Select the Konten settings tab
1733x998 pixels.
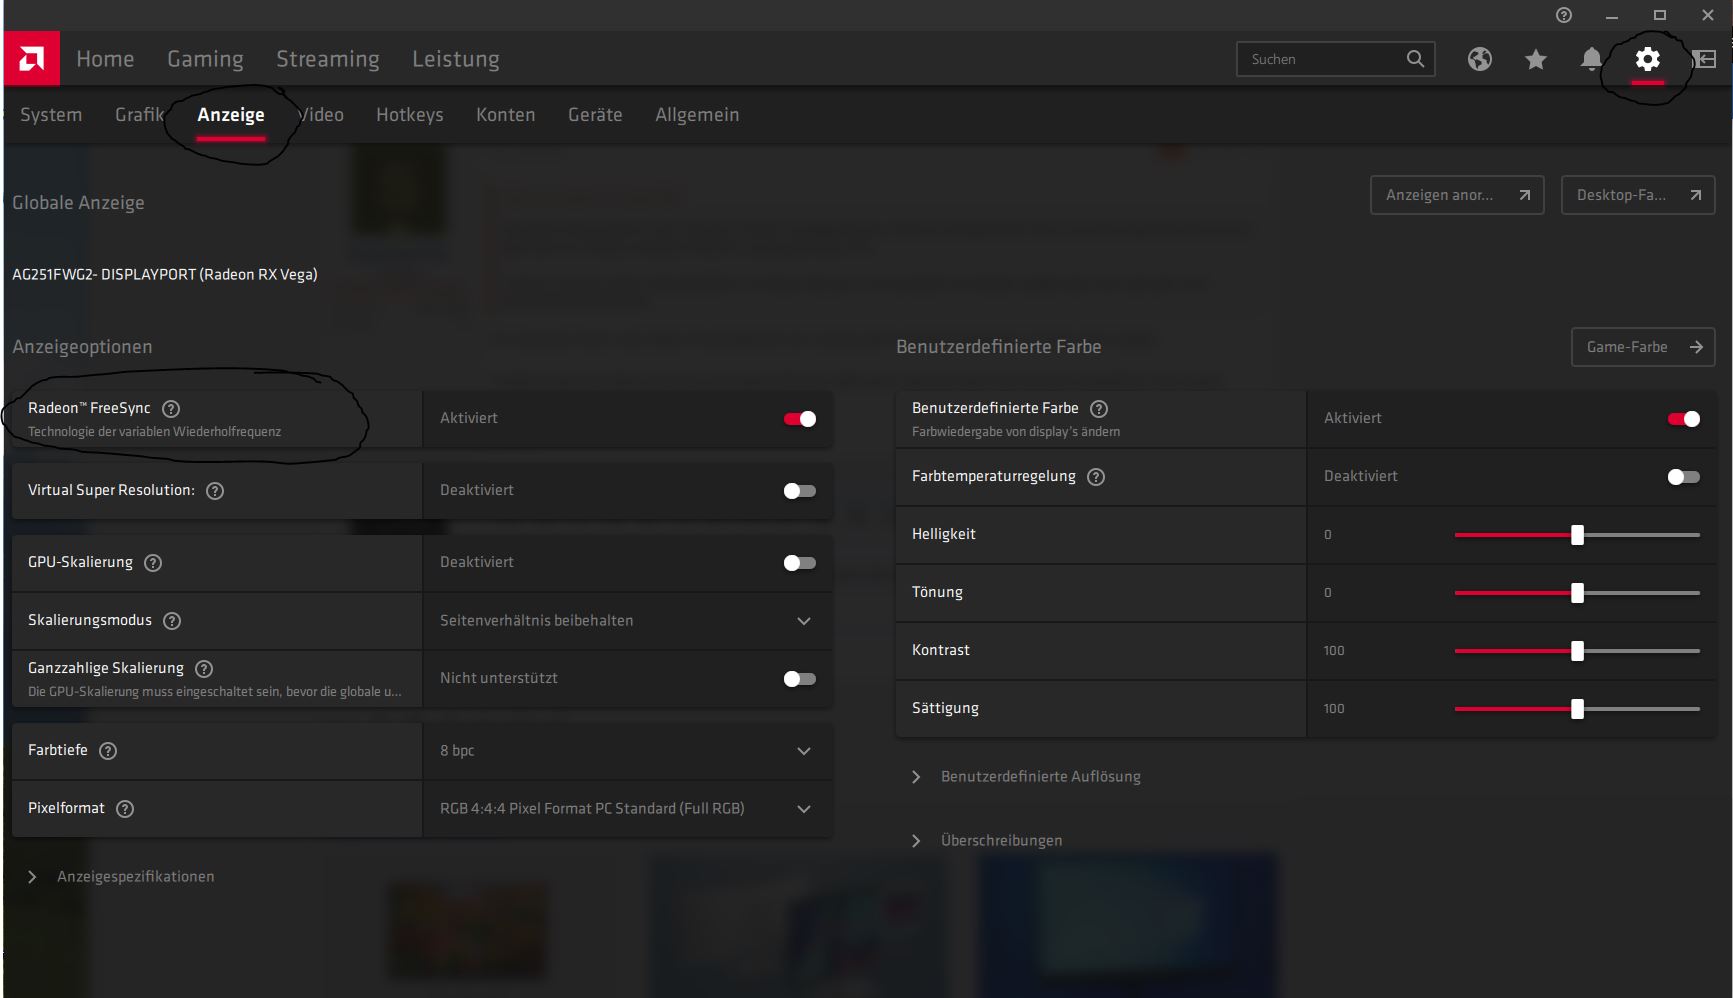tap(506, 115)
